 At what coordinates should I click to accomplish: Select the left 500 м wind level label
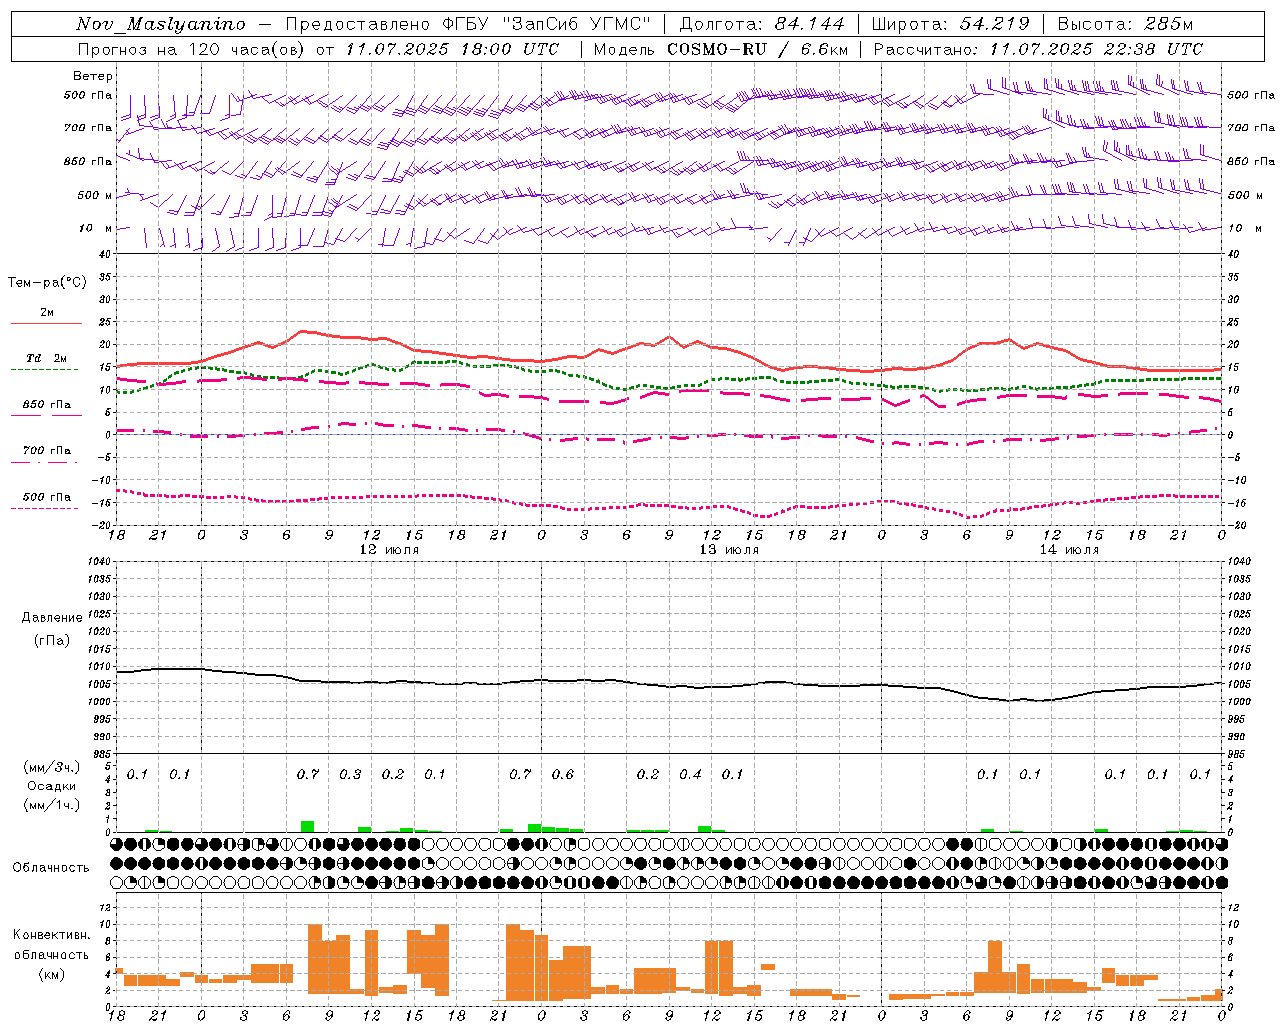95,195
